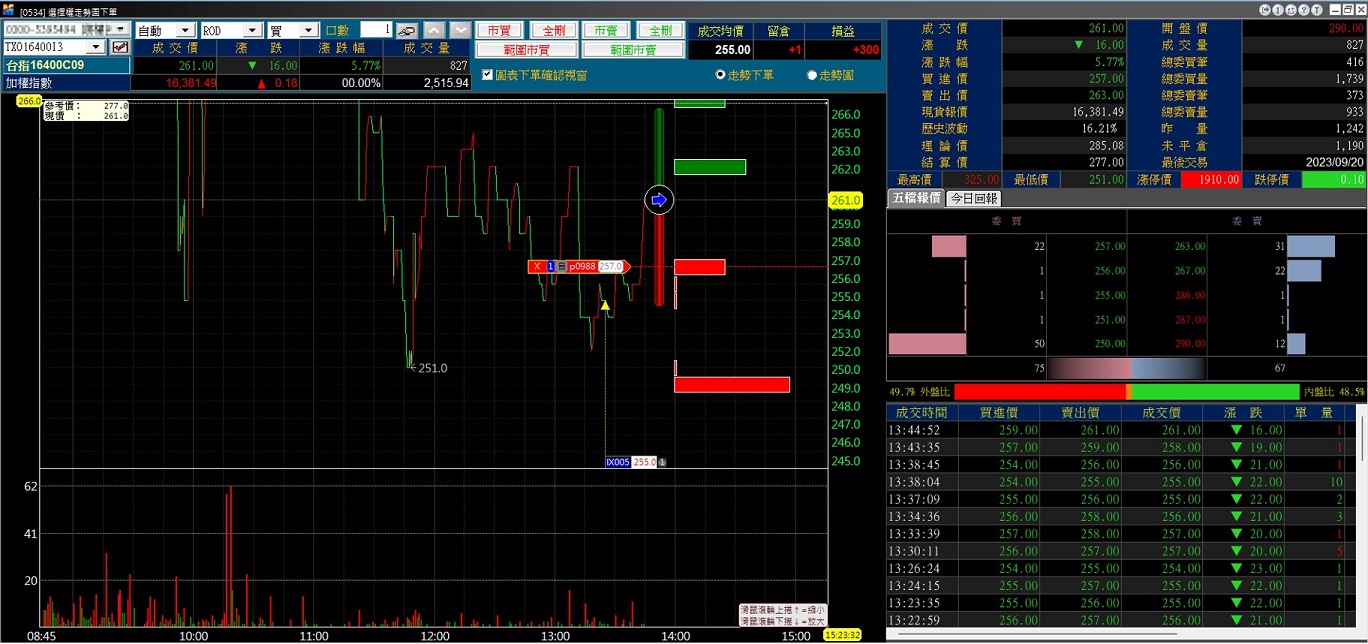
Task: Click the 口數 quantity input field
Action: tap(375, 30)
